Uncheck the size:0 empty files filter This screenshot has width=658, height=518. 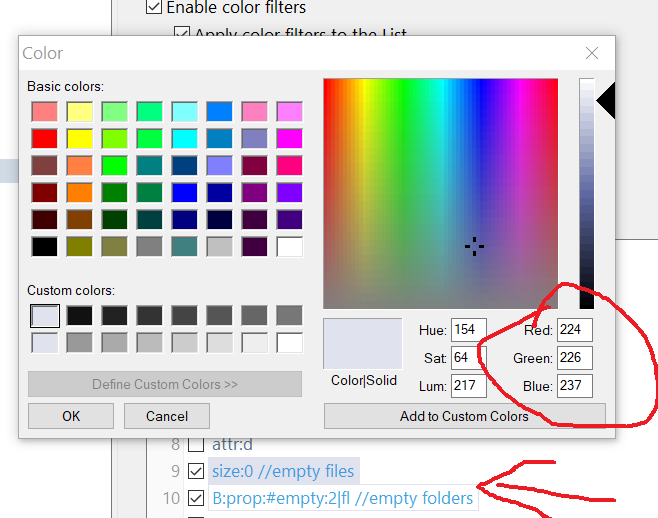coord(197,472)
